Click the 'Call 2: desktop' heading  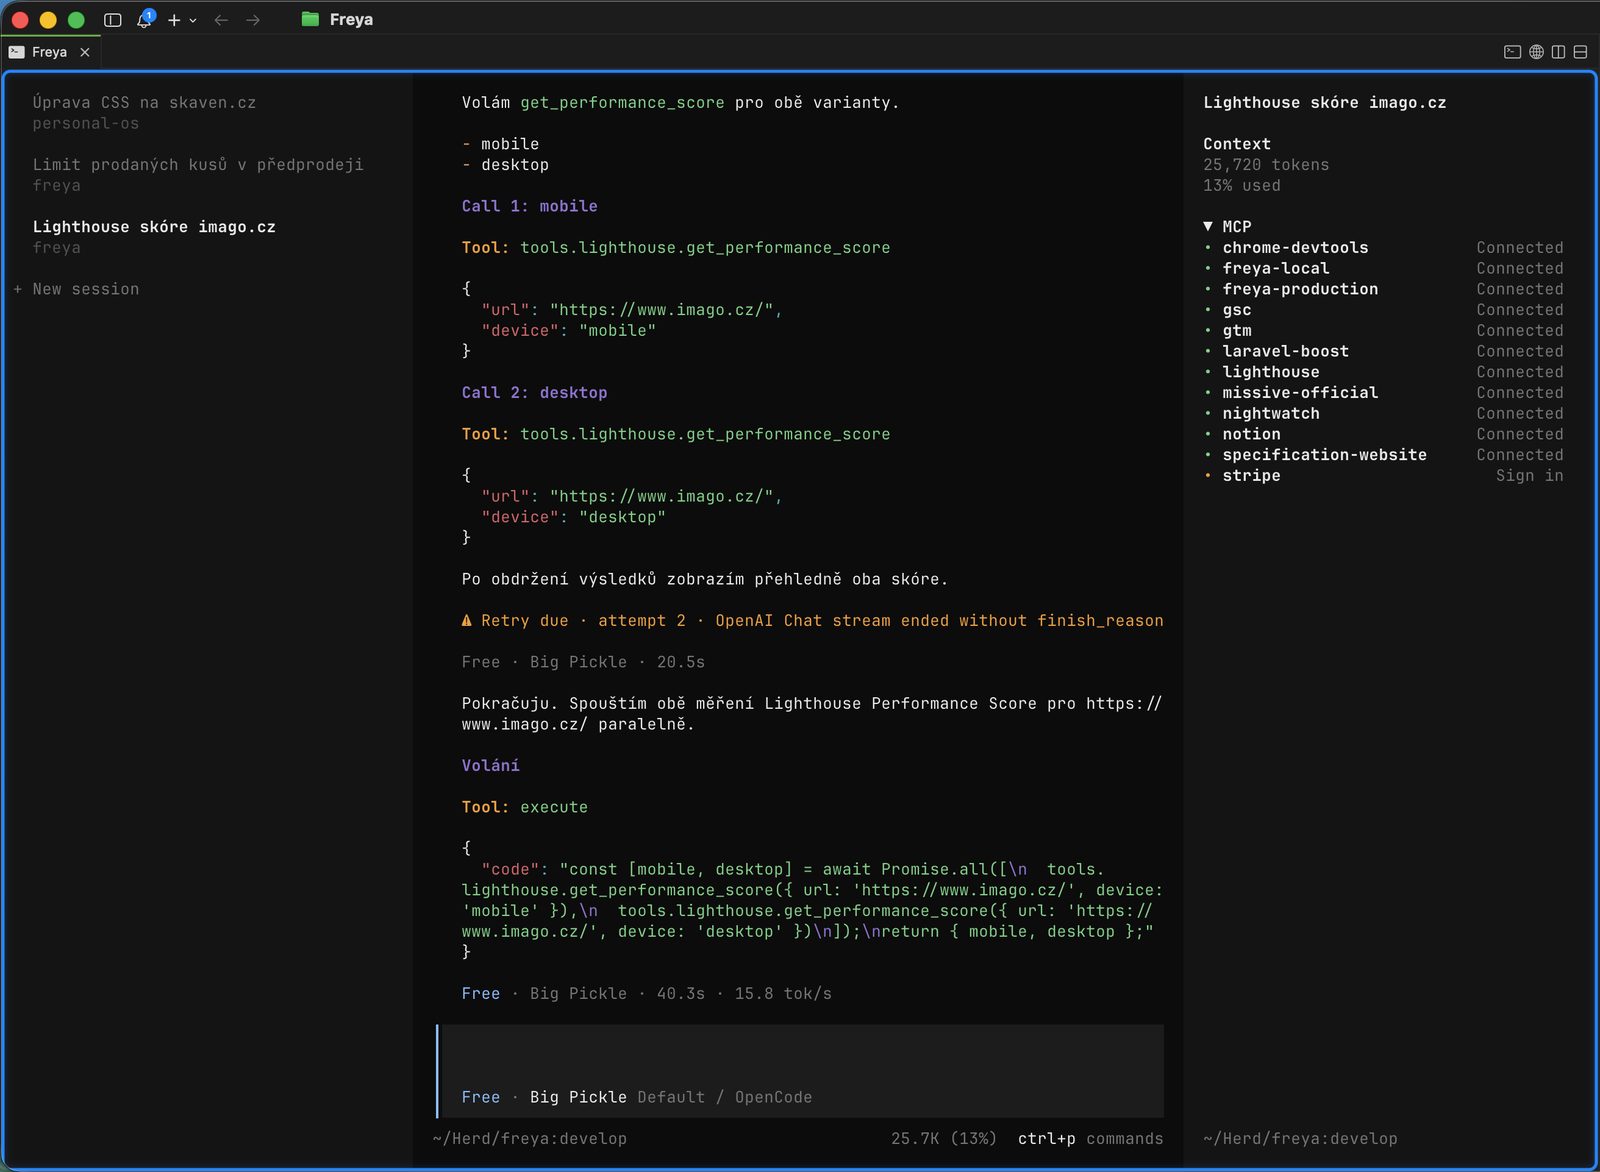pyautogui.click(x=534, y=393)
